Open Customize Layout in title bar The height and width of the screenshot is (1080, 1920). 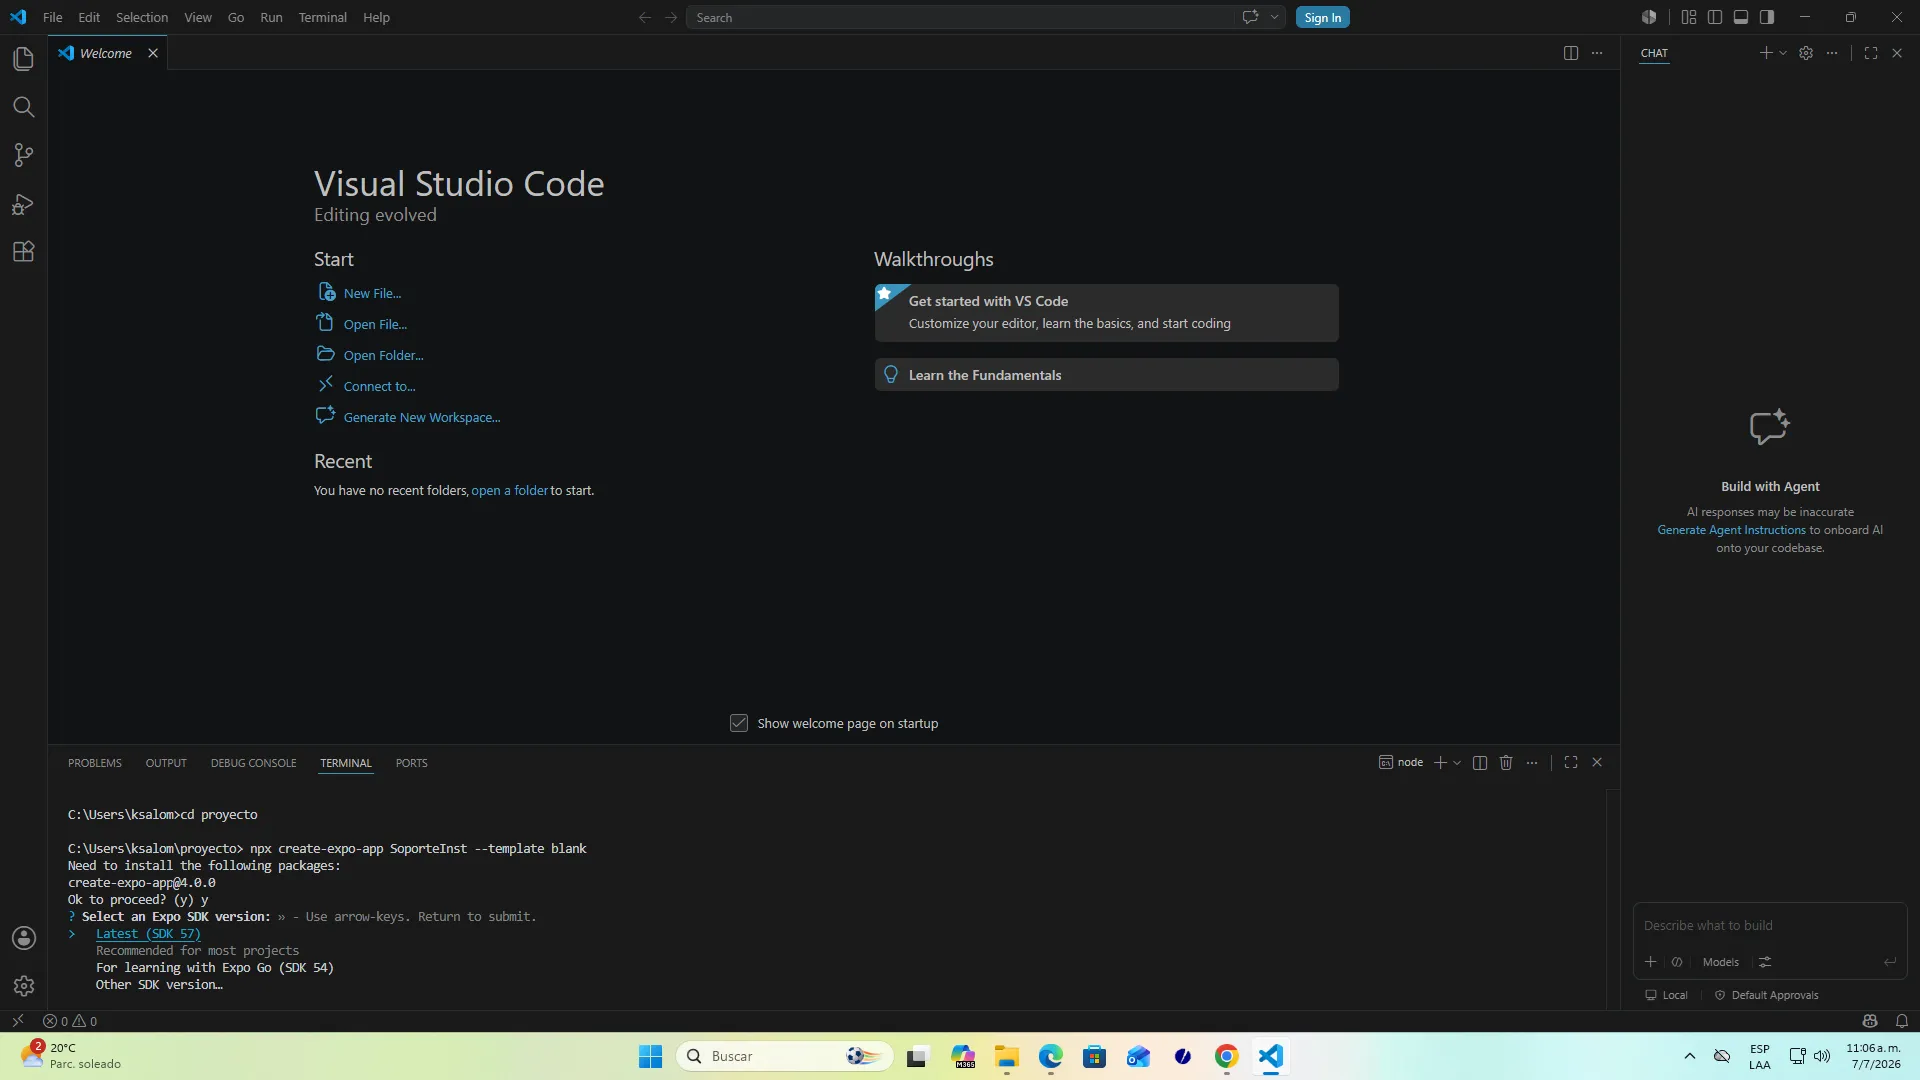[1689, 17]
